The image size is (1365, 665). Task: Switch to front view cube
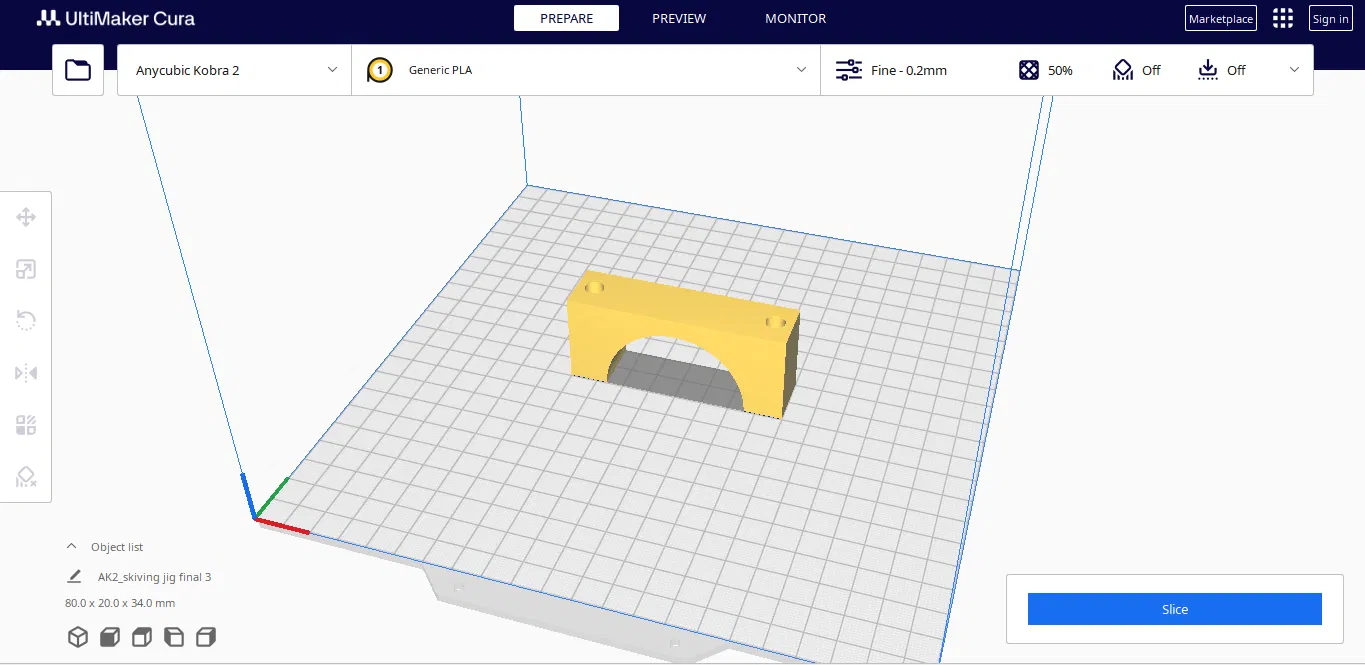coord(110,637)
